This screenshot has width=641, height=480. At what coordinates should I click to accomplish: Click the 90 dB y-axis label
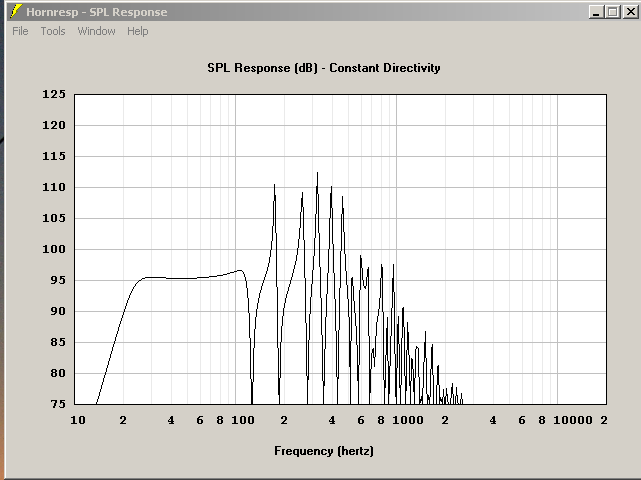point(58,311)
